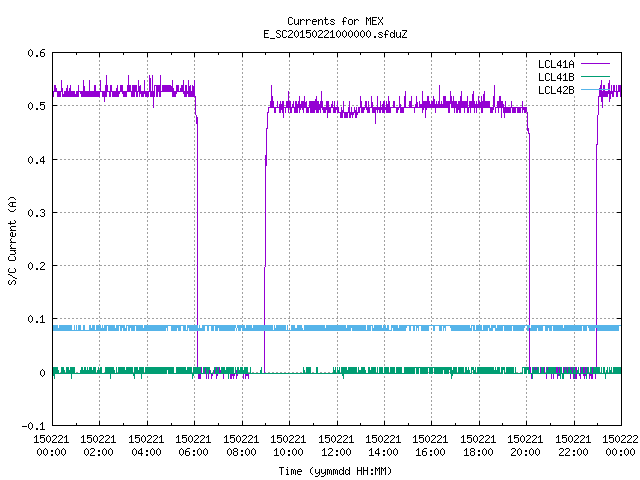Click the LCL41A legend label
Viewport: 640px width, 480px height.
556,64
